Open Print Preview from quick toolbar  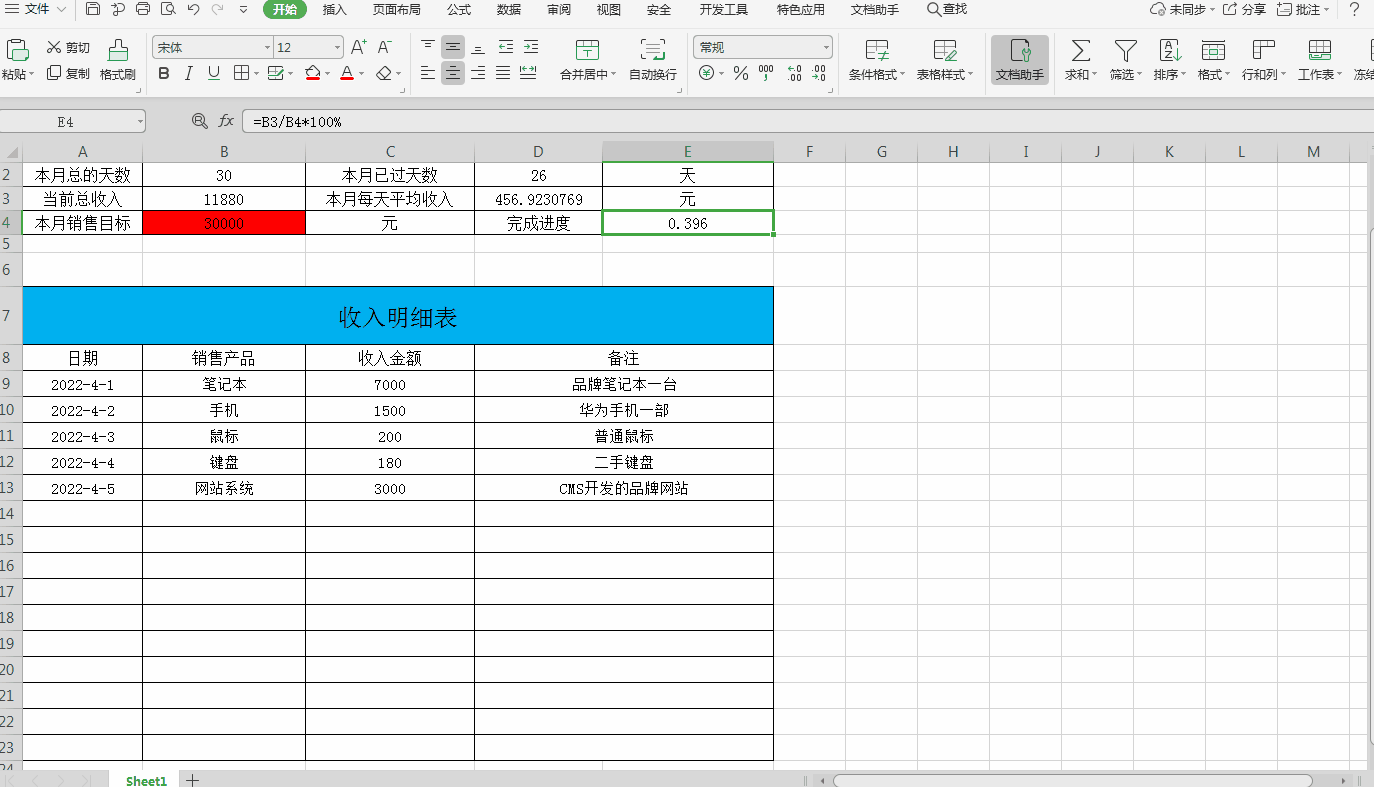tap(168, 9)
